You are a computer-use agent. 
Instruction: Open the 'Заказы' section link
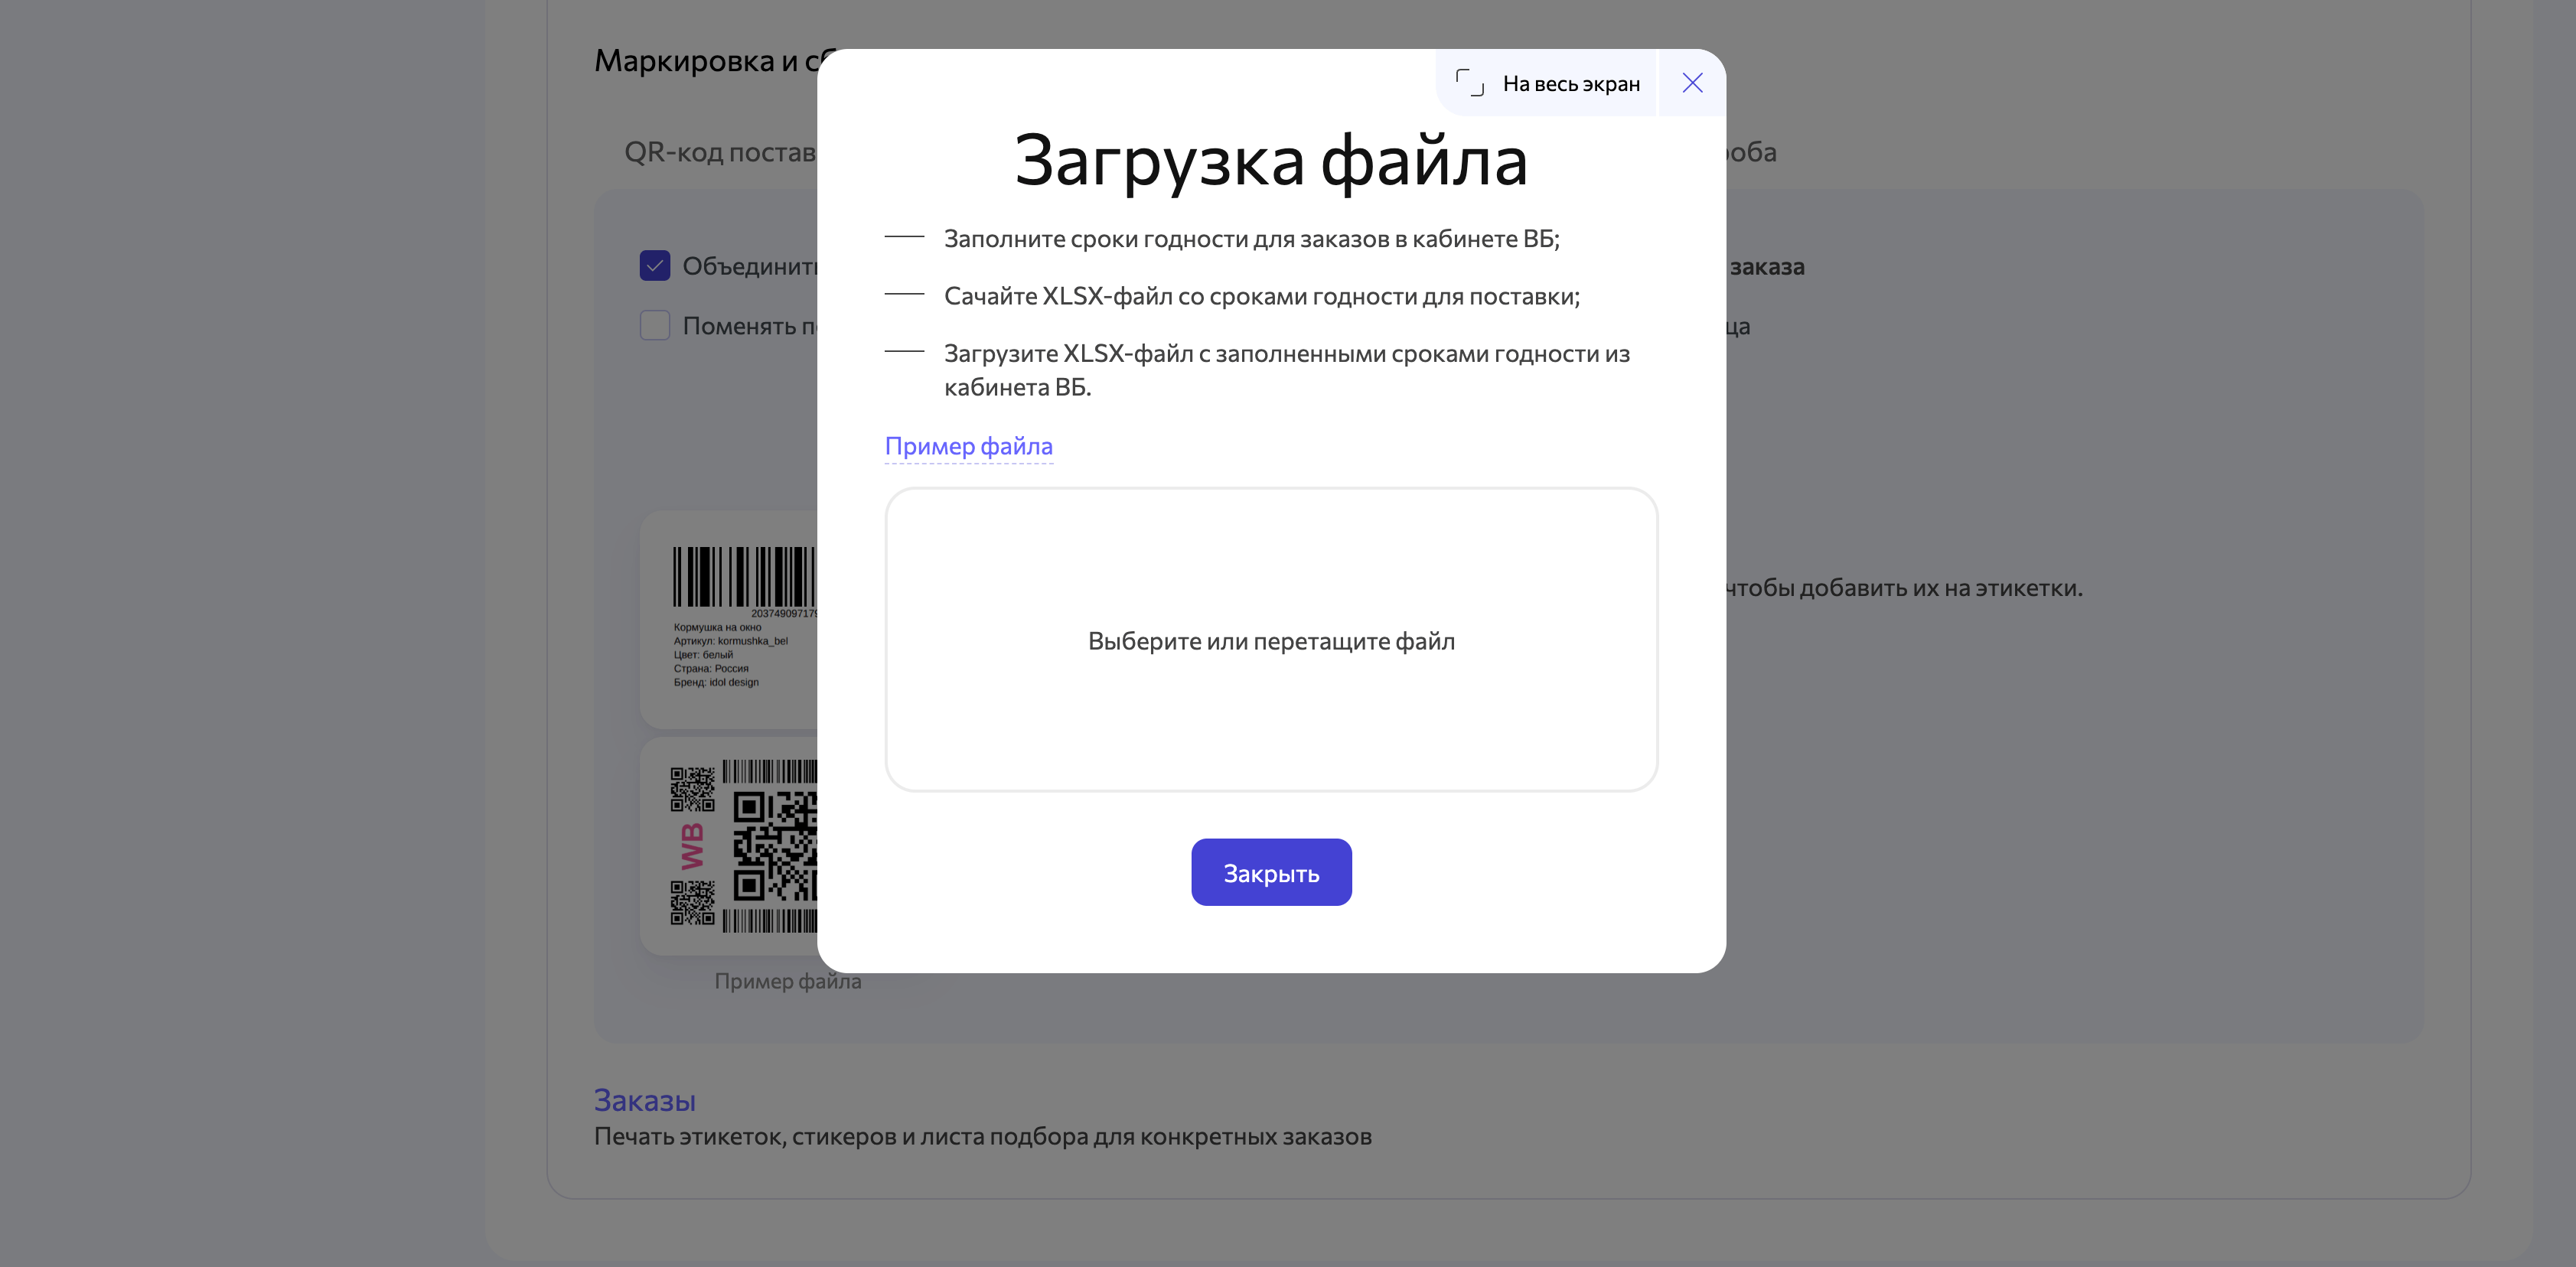[x=645, y=1100]
